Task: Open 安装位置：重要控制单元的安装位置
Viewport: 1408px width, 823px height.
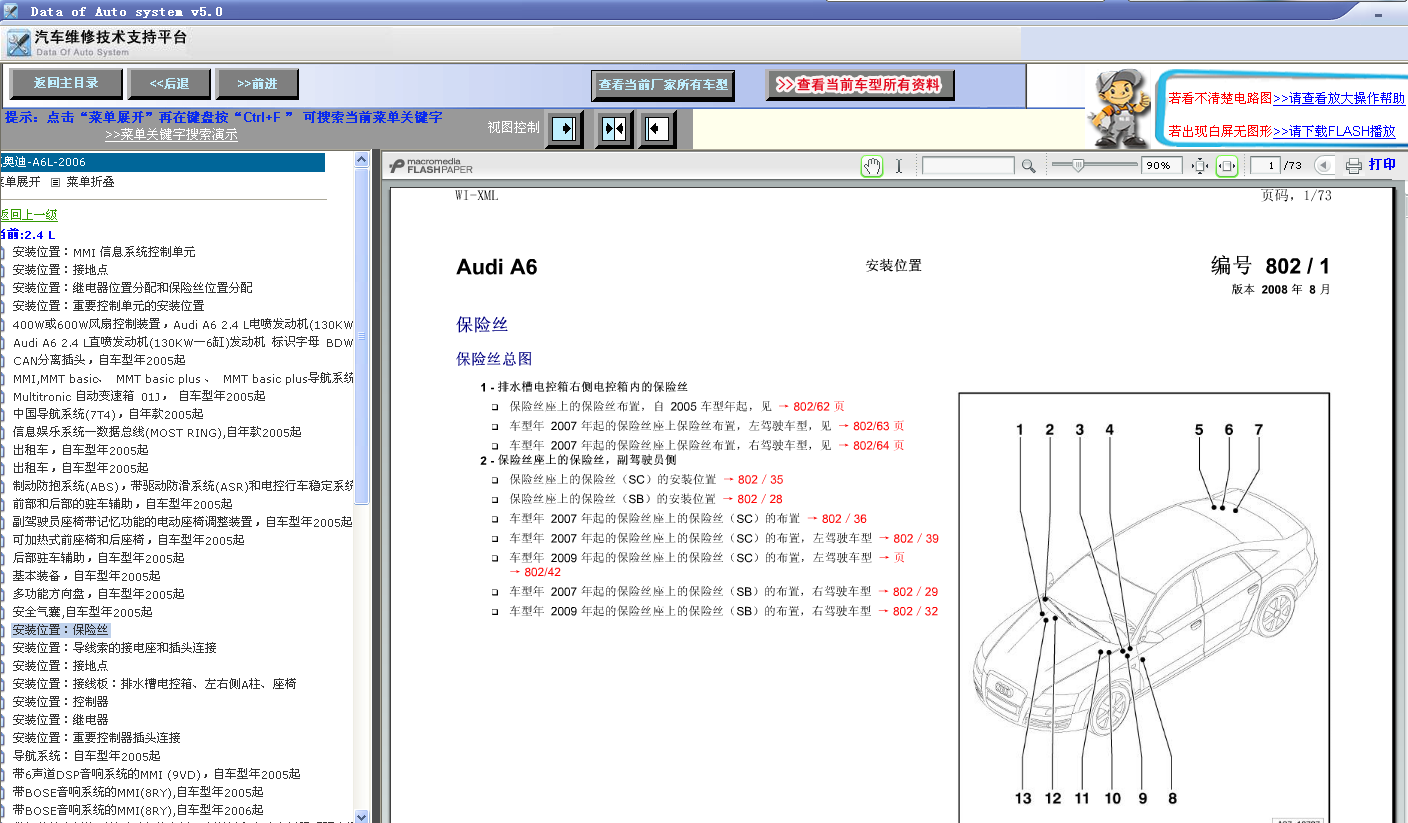Action: coord(108,306)
